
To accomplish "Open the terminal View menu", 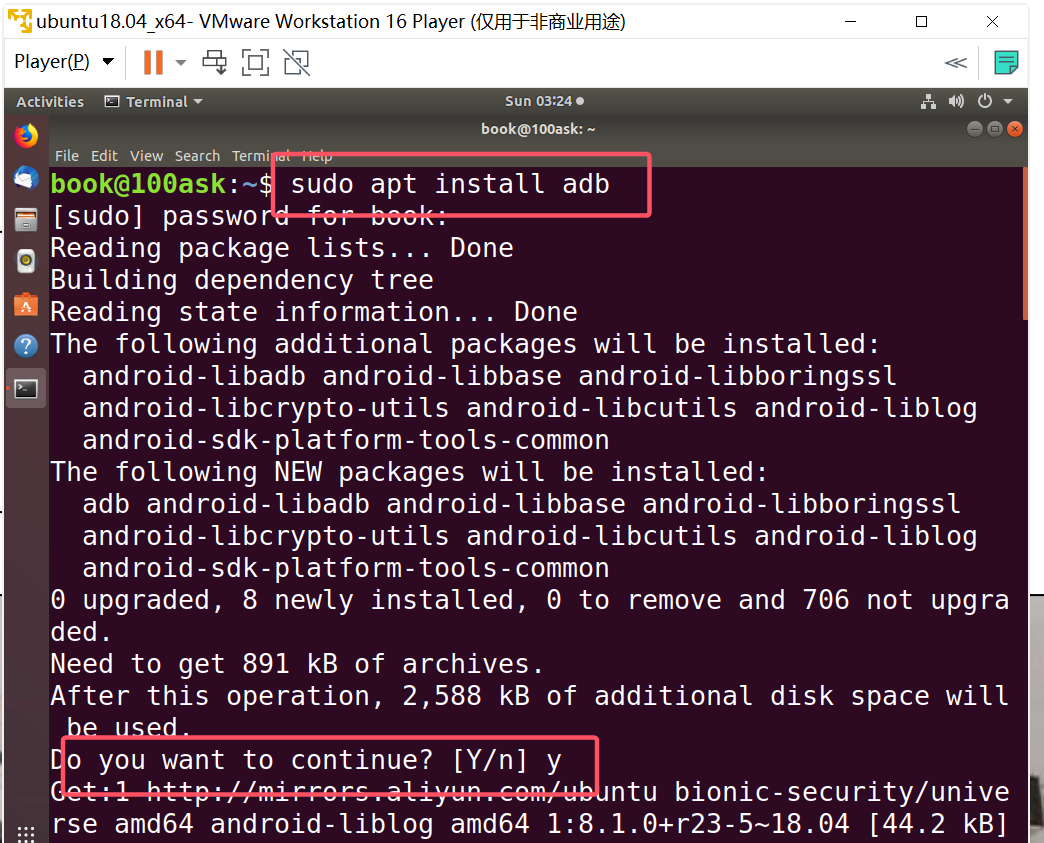I will [x=146, y=156].
